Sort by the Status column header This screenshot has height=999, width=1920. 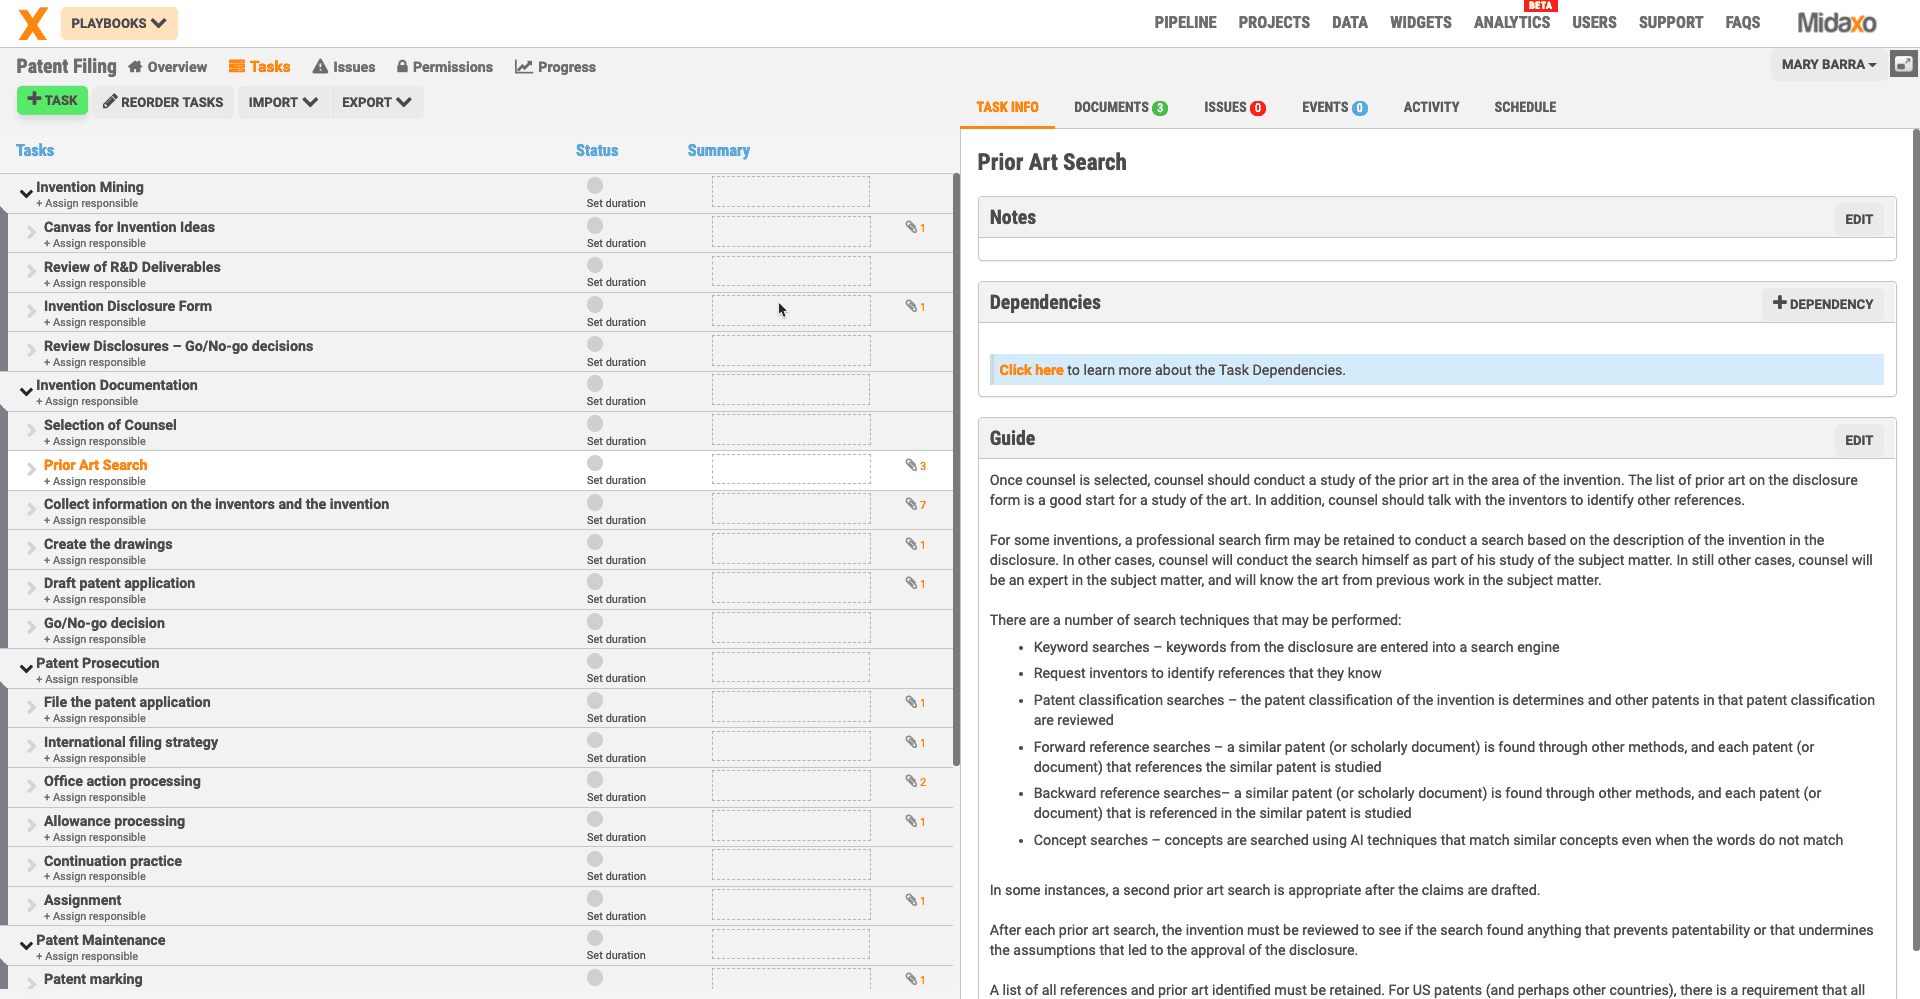(x=597, y=150)
